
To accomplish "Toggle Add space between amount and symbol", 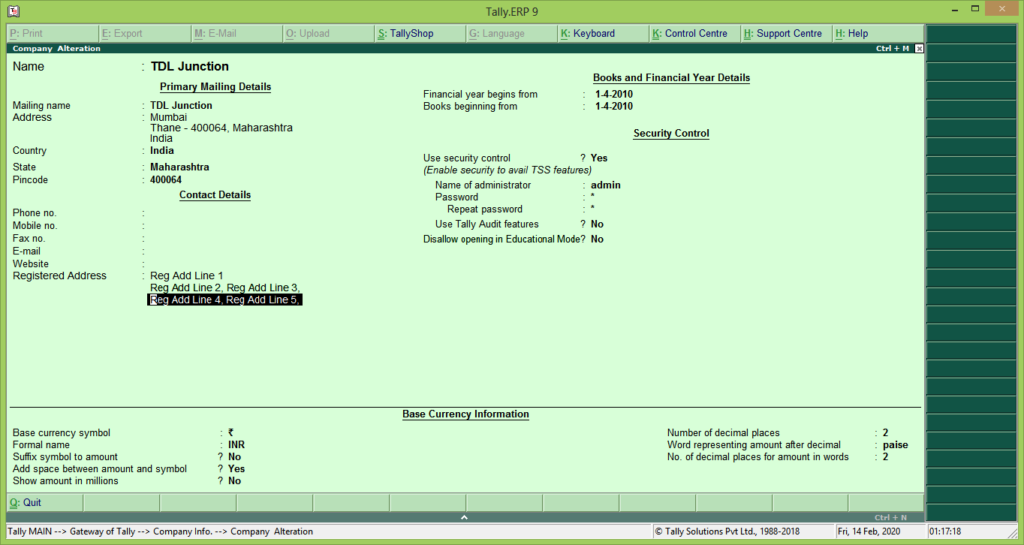I will tap(236, 469).
